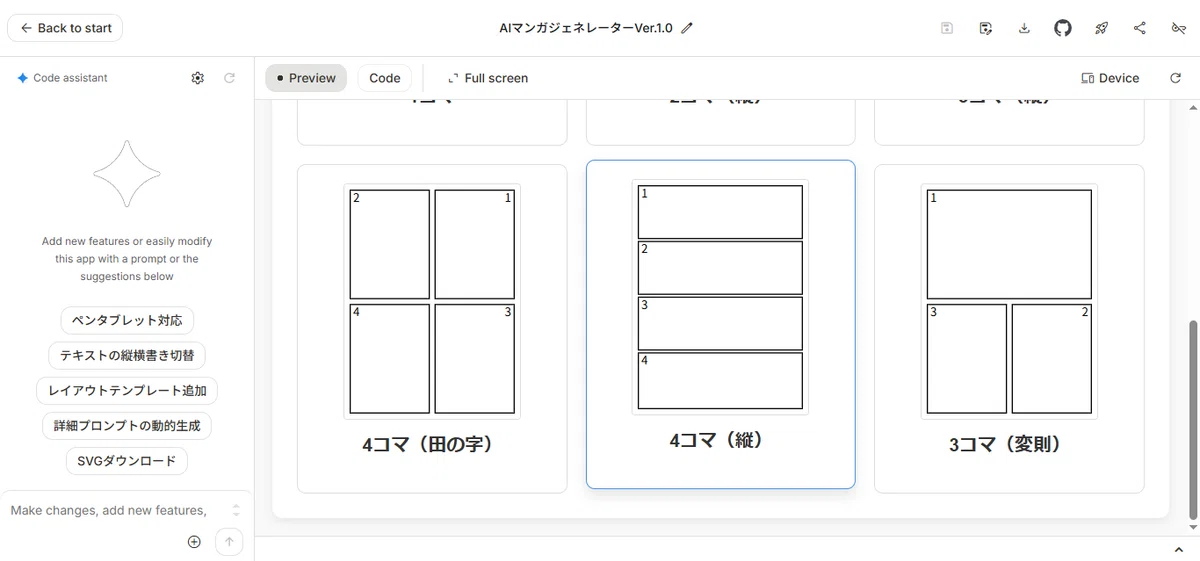Open Code assistant settings gear

(198, 78)
